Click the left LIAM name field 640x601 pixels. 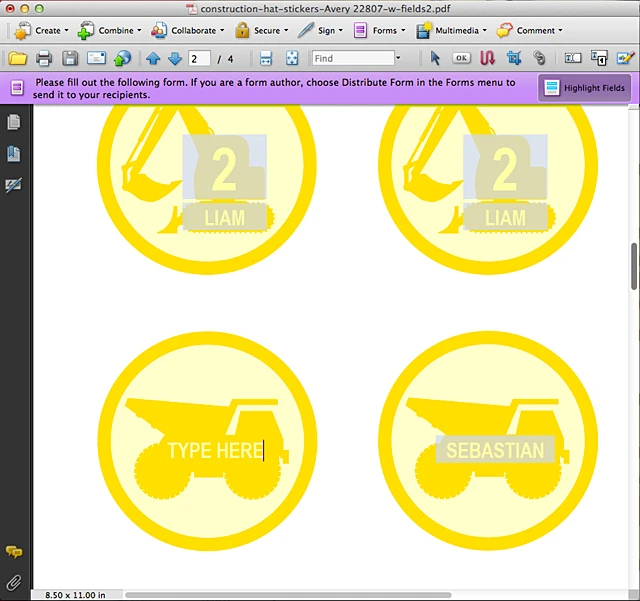point(224,217)
